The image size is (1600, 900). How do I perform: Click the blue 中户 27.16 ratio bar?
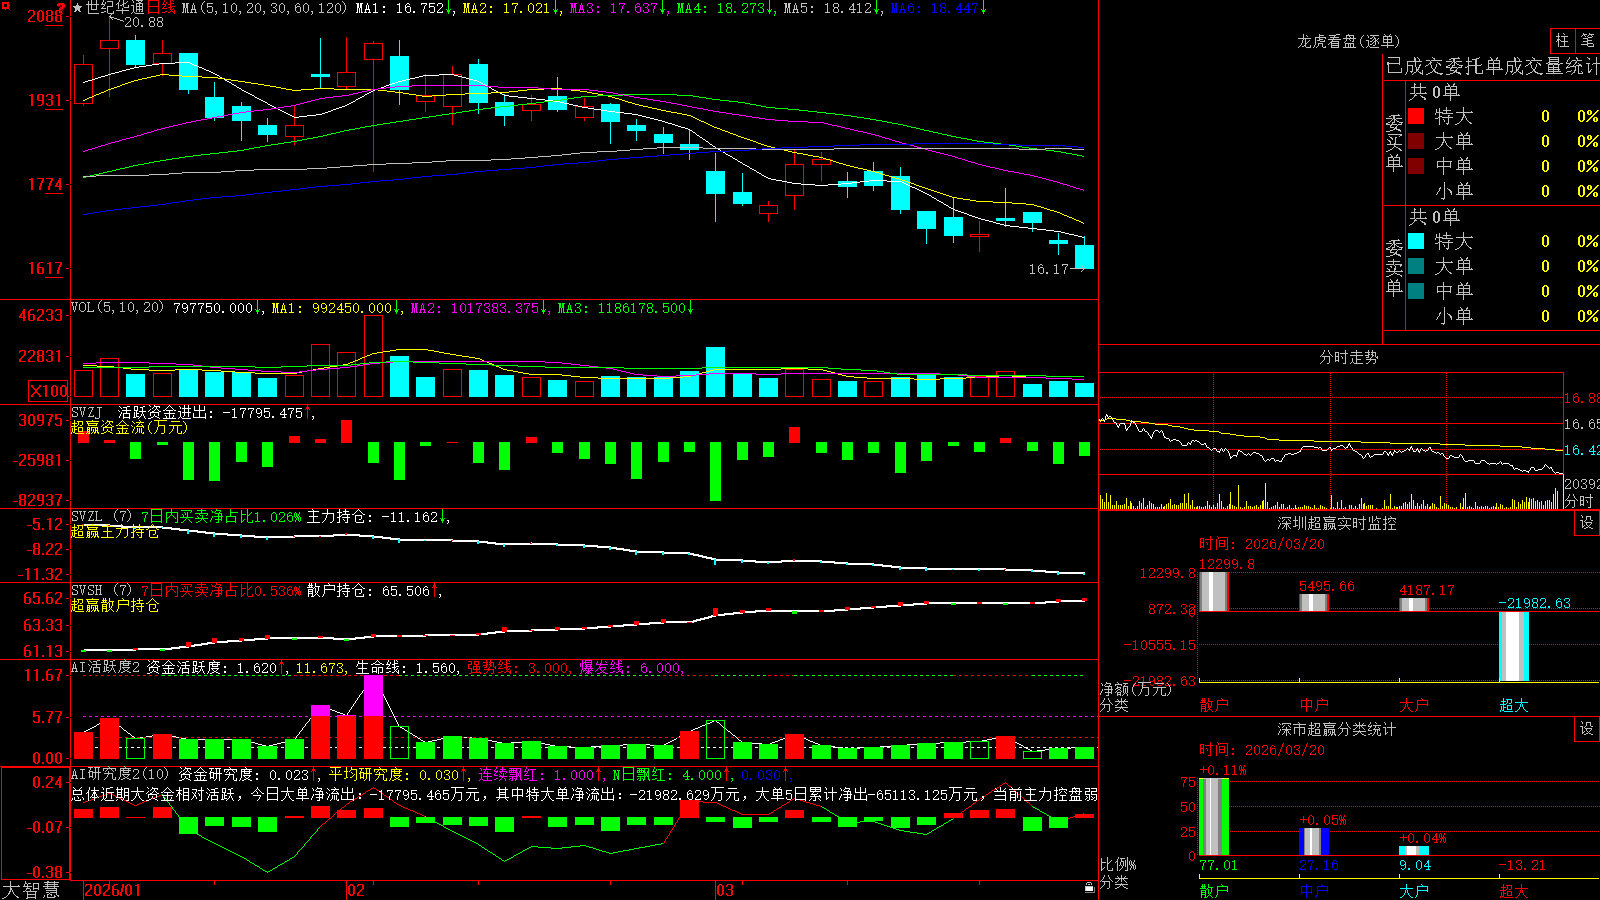(x=1314, y=842)
